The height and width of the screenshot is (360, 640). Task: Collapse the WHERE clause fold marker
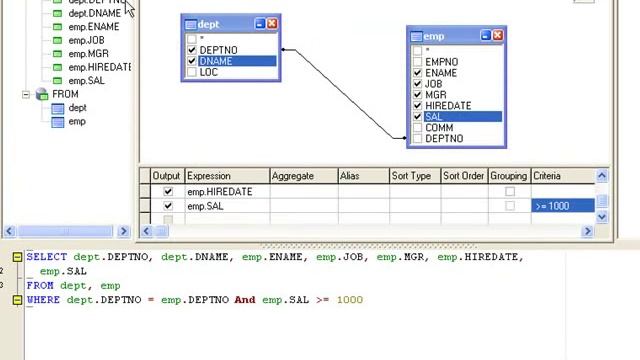tap(17, 300)
